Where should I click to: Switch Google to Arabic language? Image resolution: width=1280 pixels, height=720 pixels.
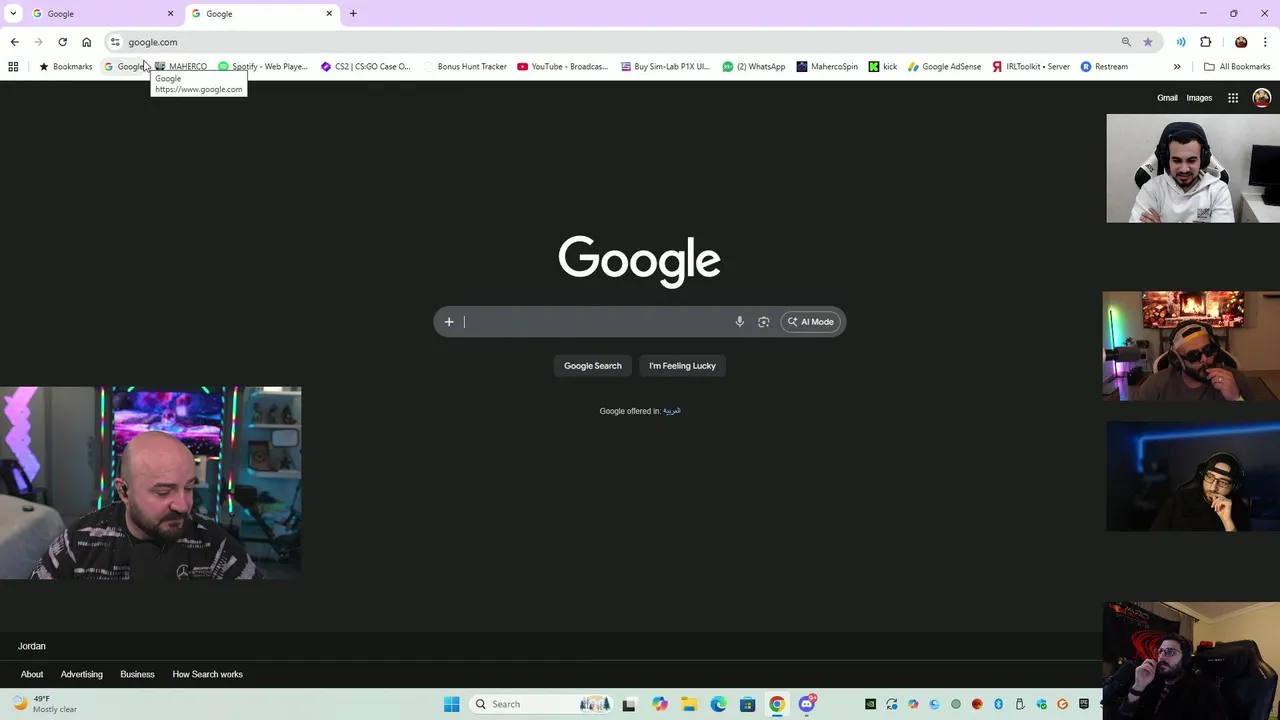click(672, 411)
